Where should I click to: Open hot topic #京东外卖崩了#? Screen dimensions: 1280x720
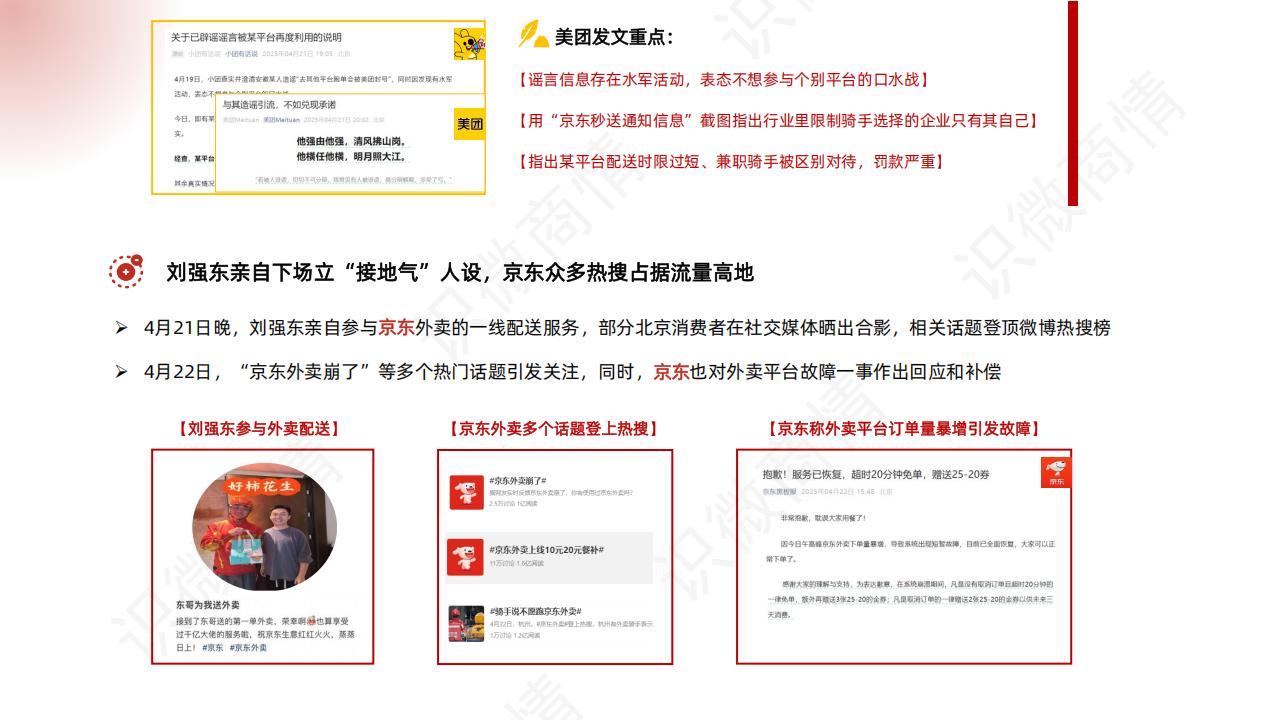[x=518, y=481]
